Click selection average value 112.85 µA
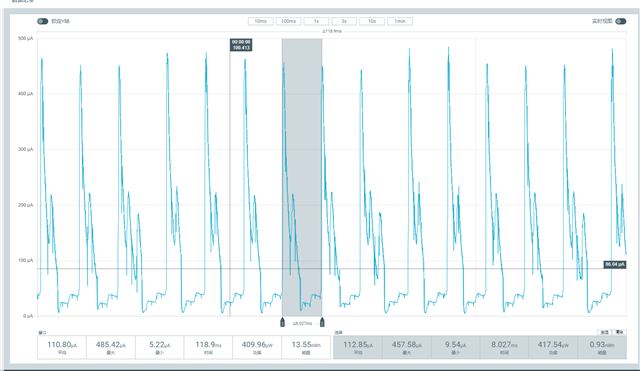Screen dimensions: 640x371 coord(358,345)
